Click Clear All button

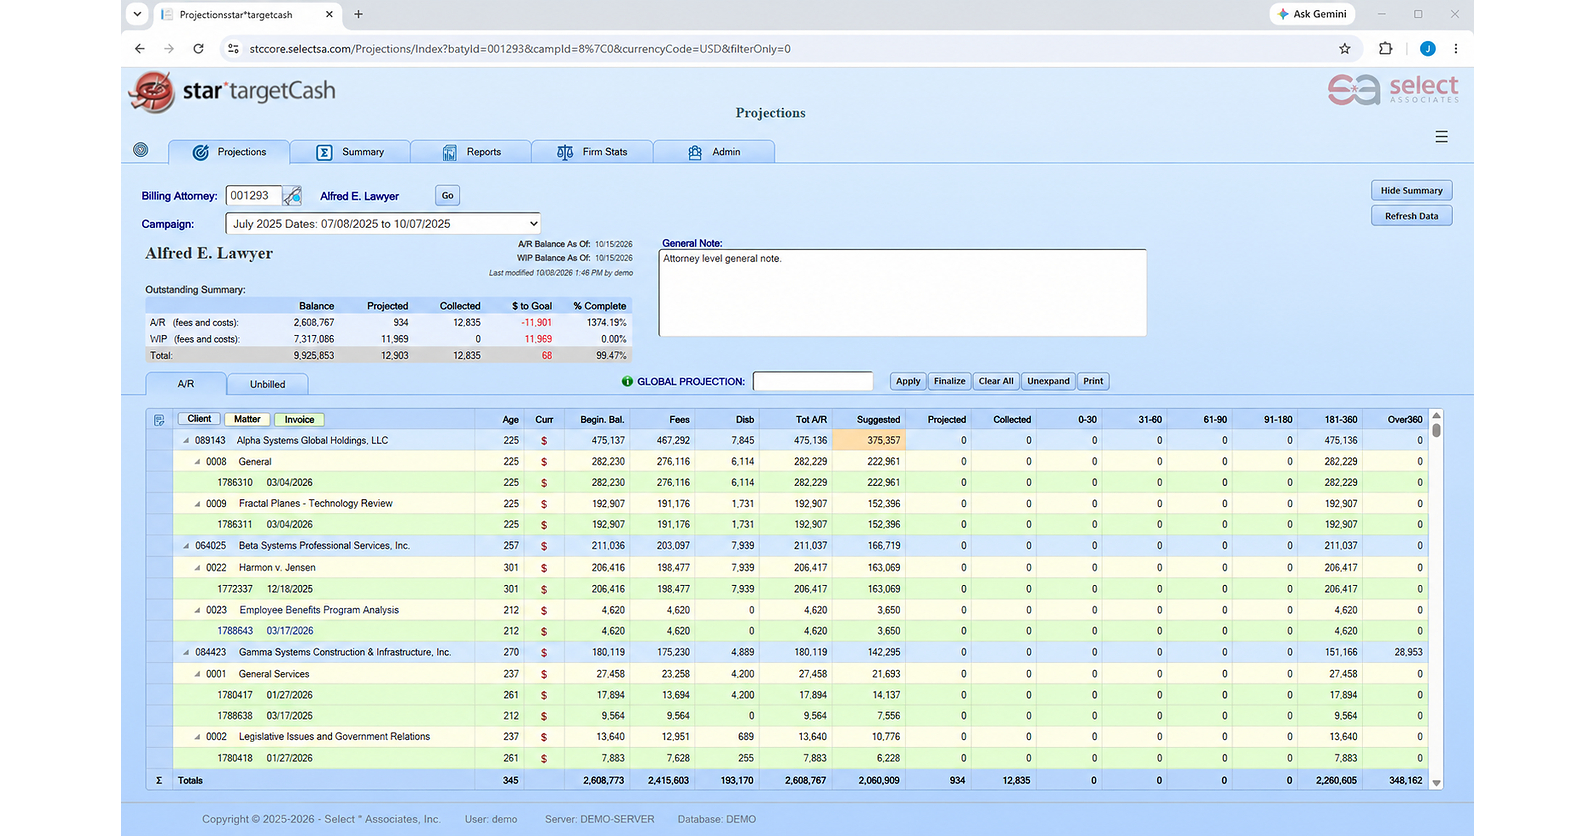[x=996, y=381]
